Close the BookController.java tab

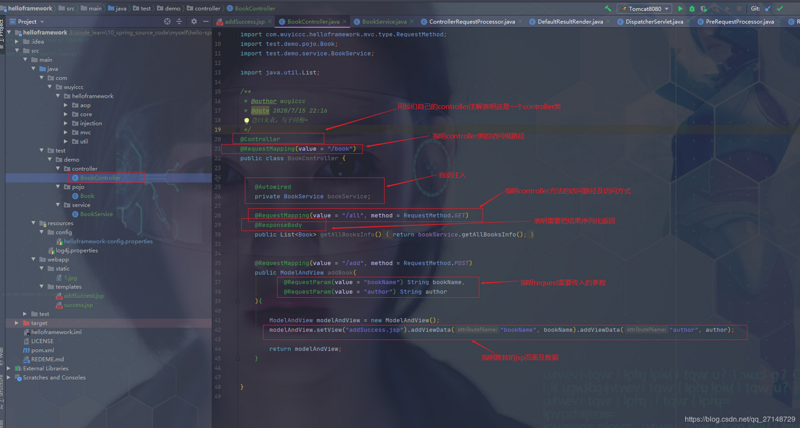pos(344,21)
